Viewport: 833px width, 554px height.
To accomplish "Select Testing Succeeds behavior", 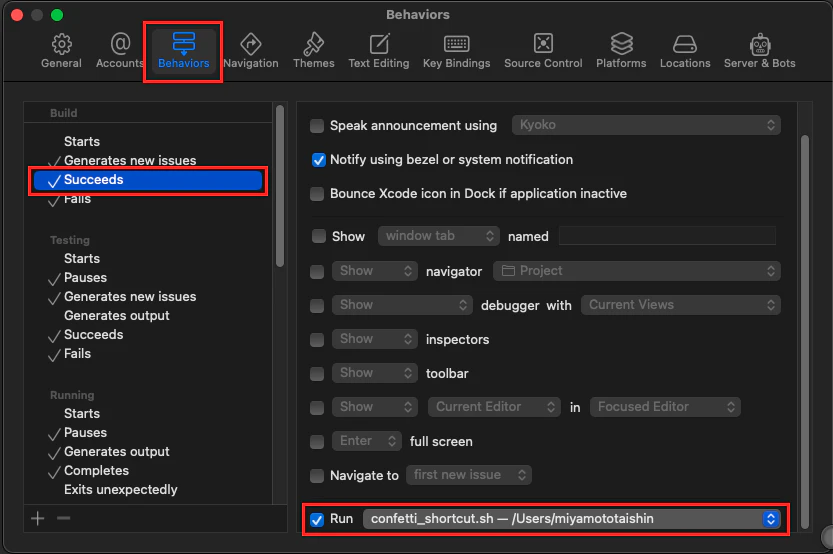I will [x=94, y=335].
